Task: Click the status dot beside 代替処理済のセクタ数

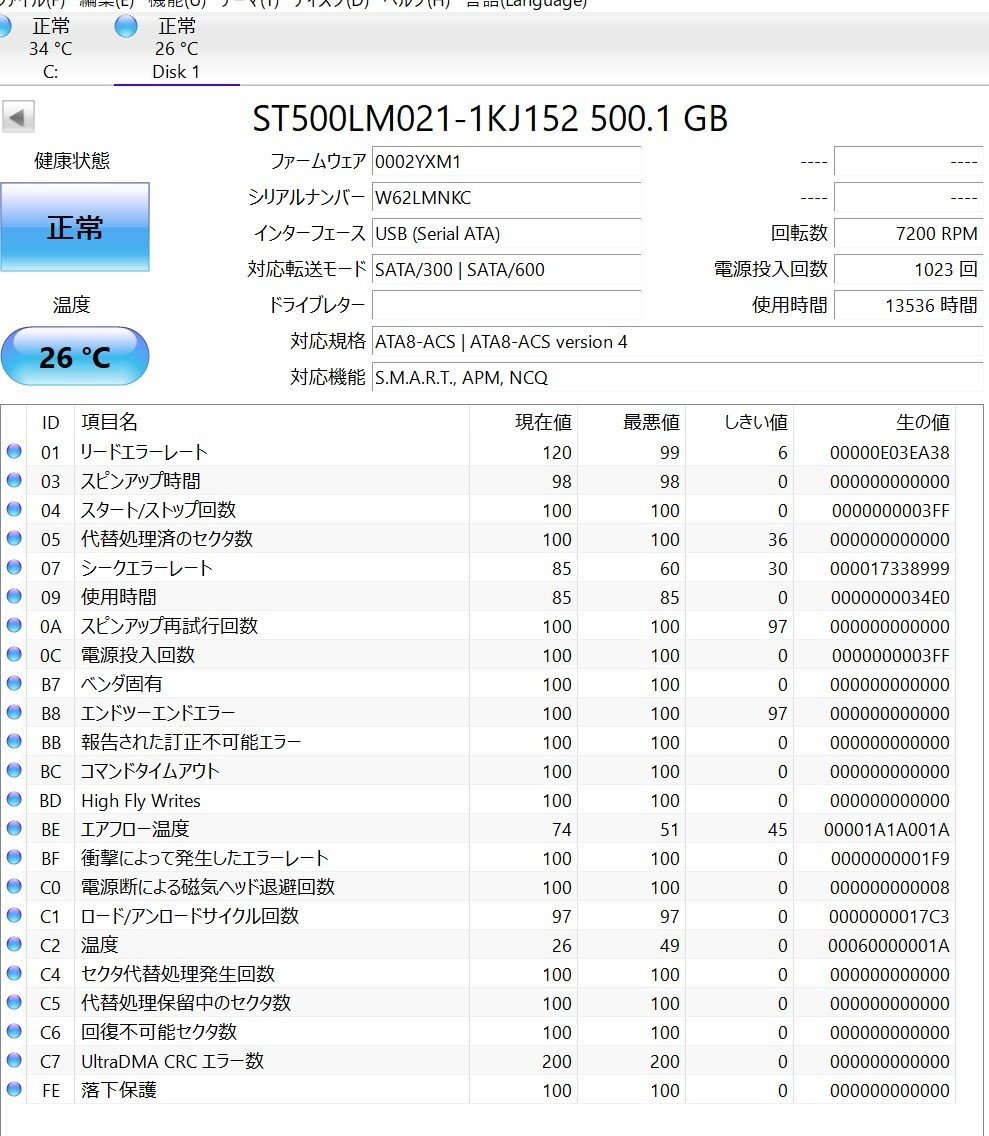Action: click(14, 539)
